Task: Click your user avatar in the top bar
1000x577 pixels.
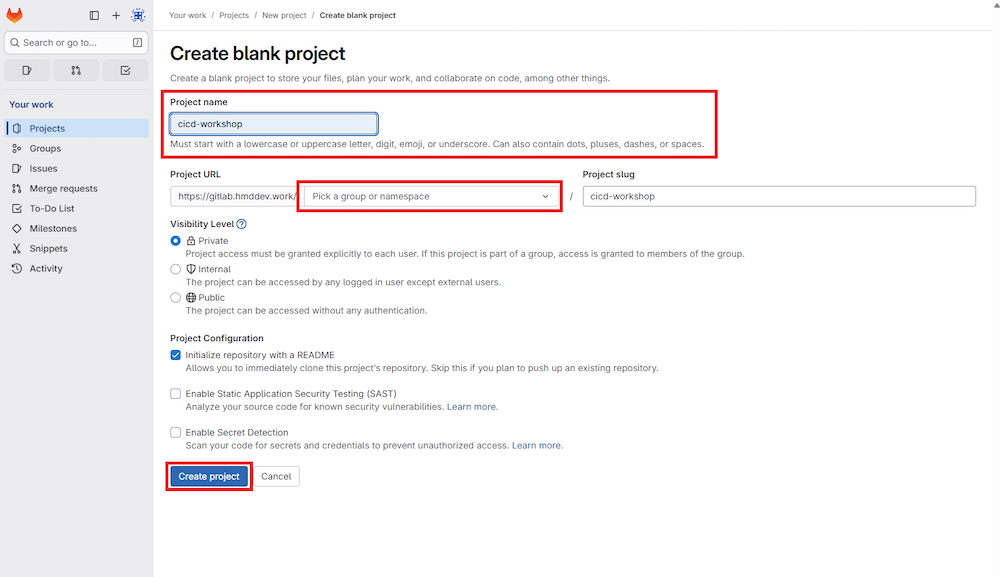Action: [138, 15]
